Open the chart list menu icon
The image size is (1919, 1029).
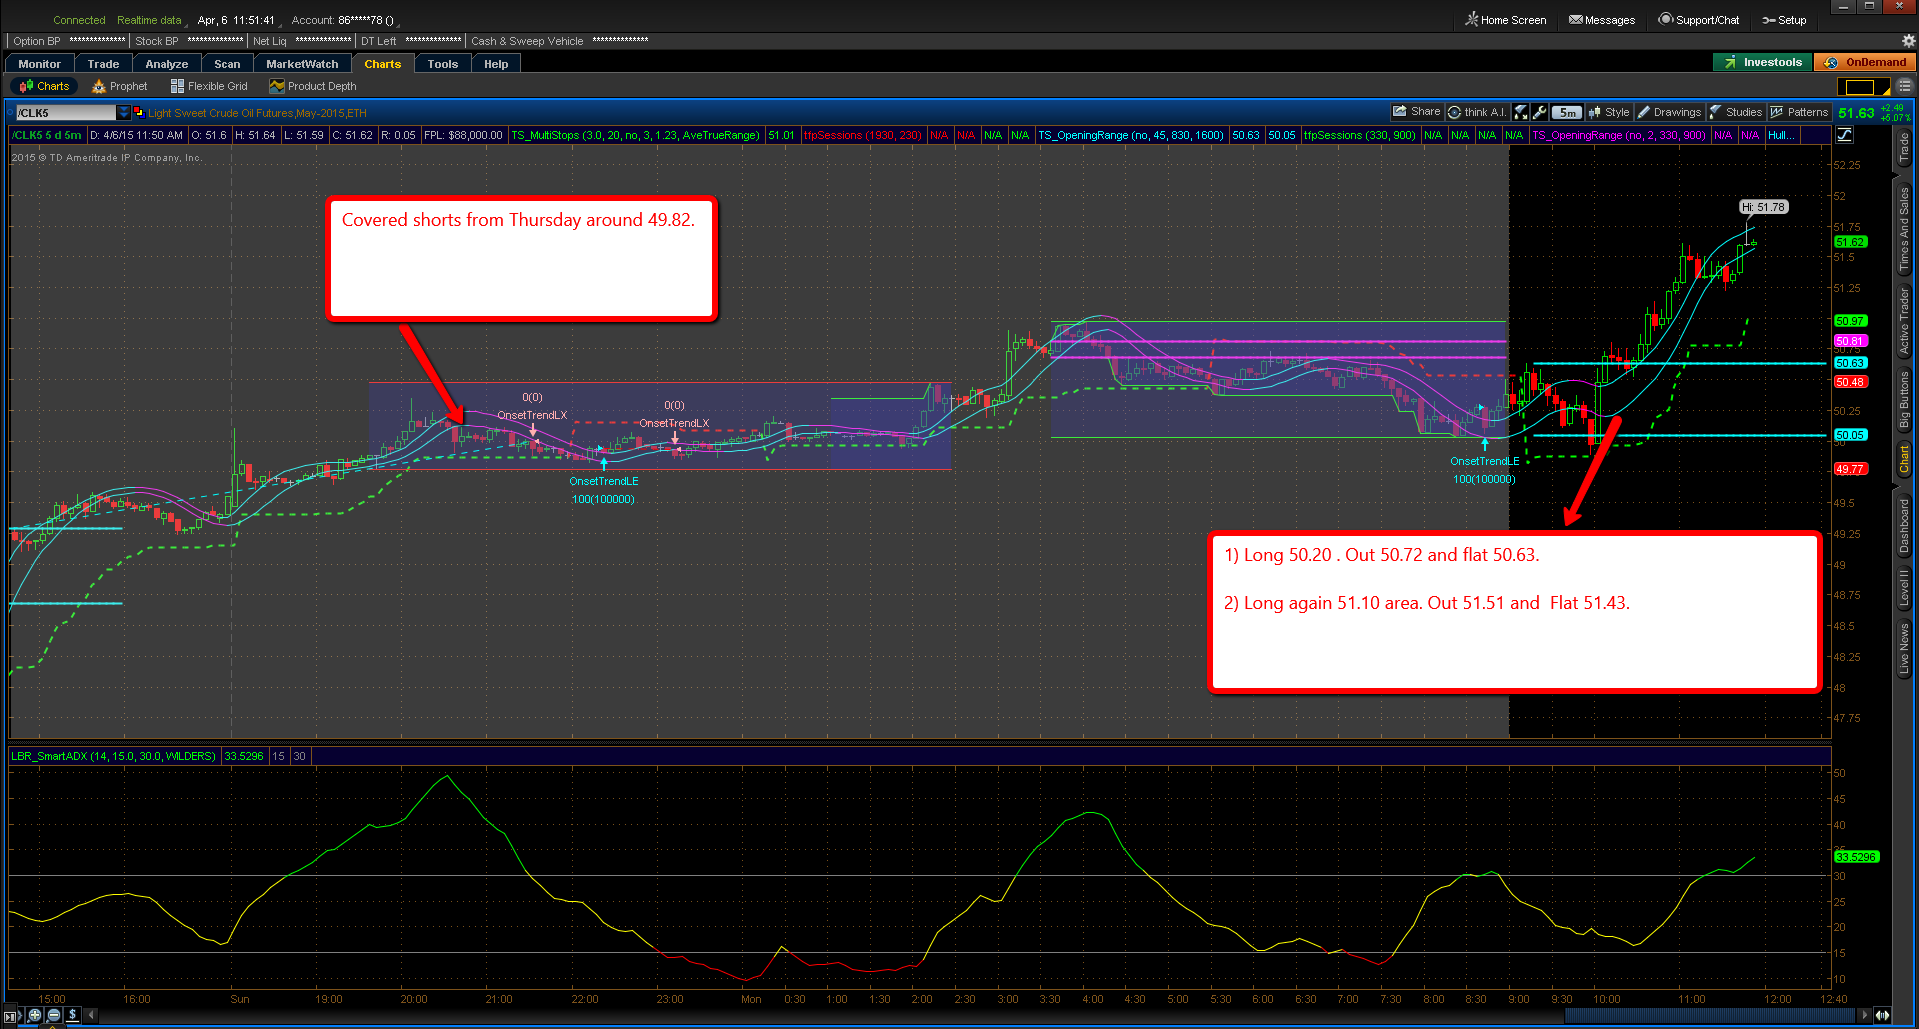point(1903,87)
